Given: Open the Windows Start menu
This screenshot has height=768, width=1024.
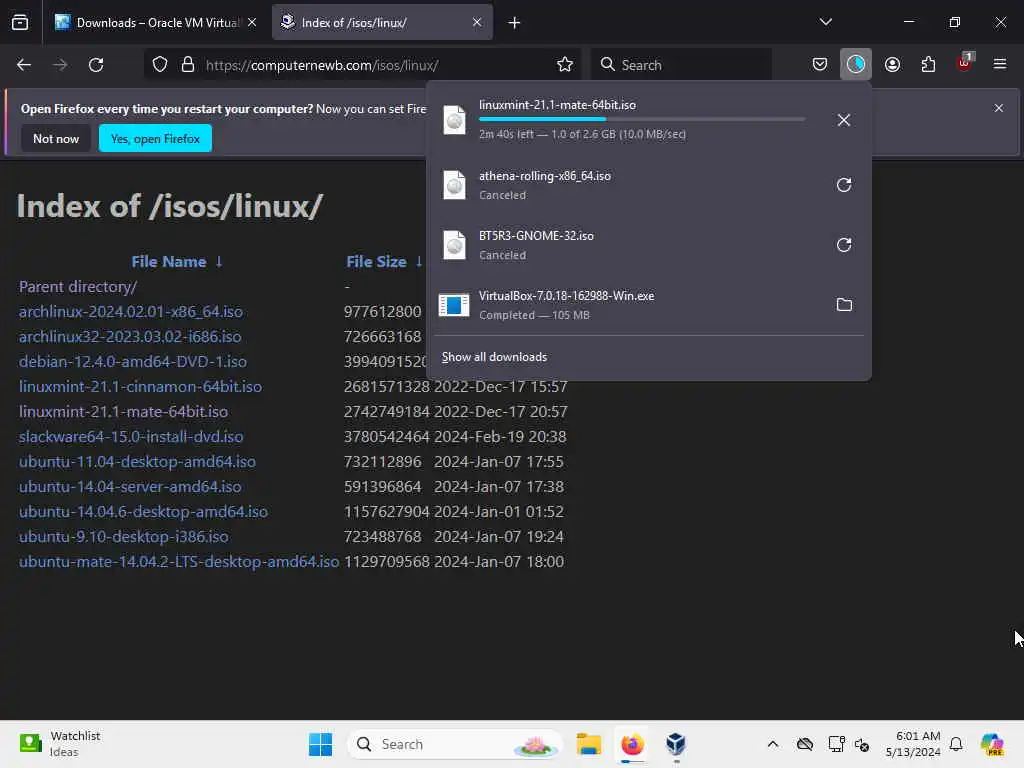Looking at the screenshot, I should [x=321, y=744].
